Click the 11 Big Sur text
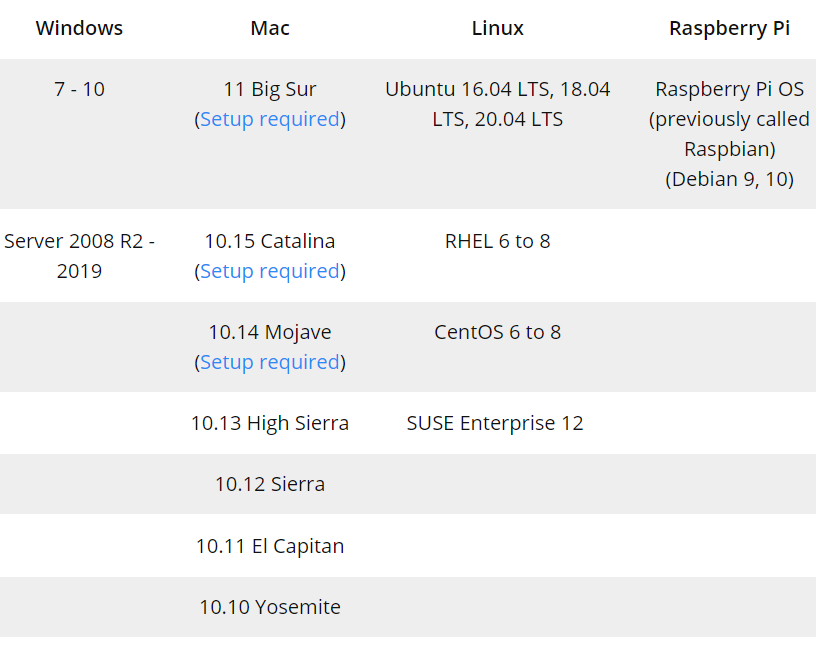 [x=270, y=89]
